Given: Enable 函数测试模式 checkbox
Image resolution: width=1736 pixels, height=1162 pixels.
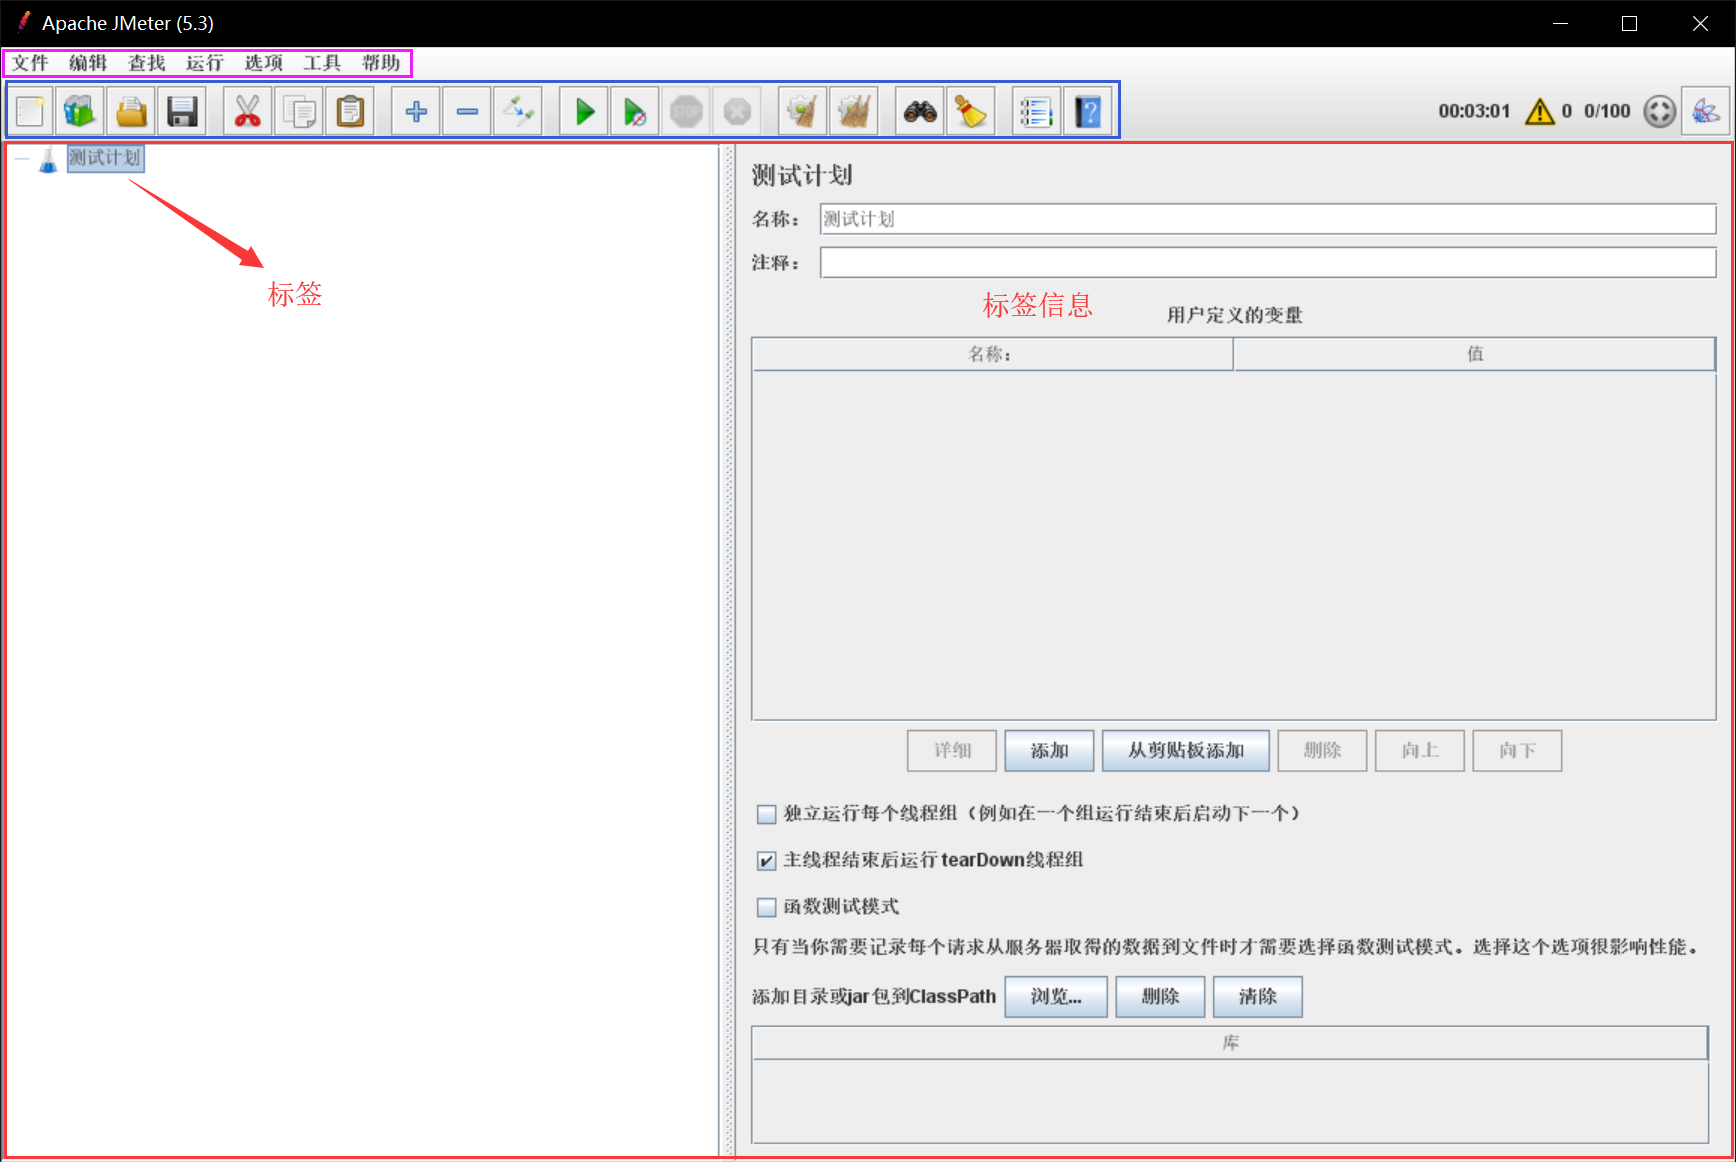Looking at the screenshot, I should (767, 907).
